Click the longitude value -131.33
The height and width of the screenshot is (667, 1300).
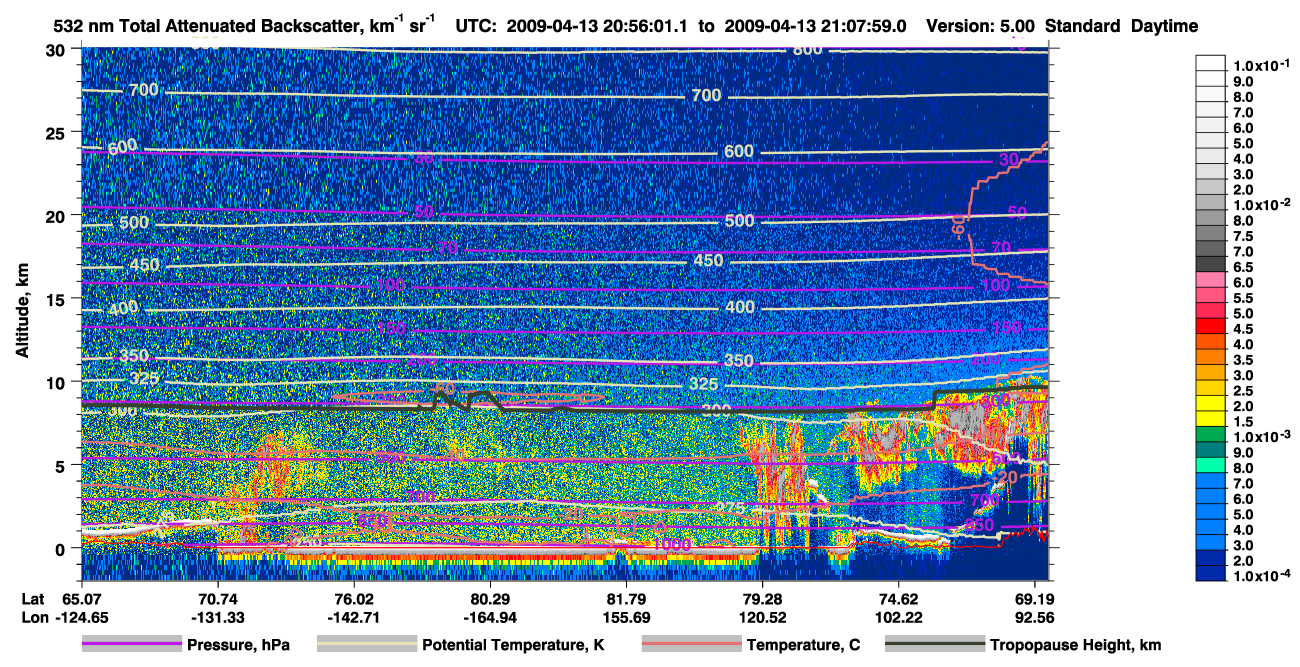click(217, 617)
